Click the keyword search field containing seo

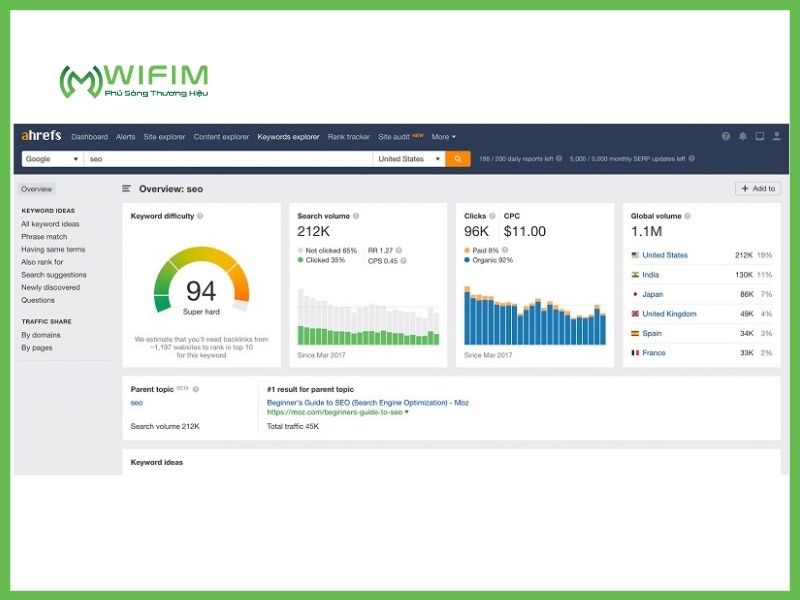click(x=228, y=159)
